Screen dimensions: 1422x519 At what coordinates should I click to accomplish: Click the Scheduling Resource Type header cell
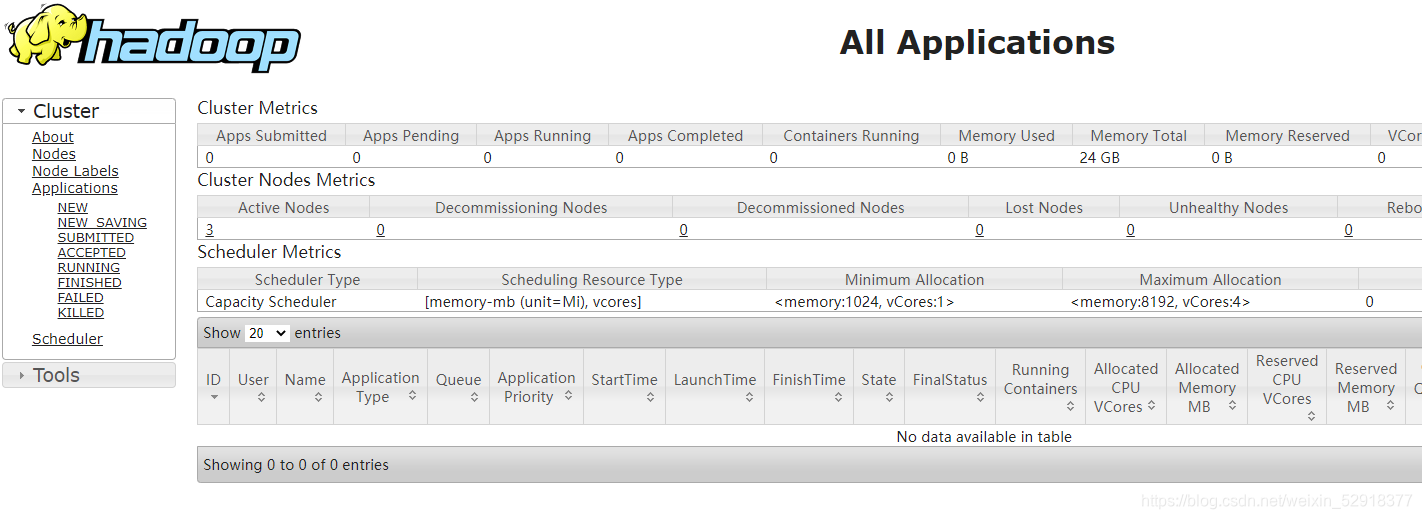[592, 280]
